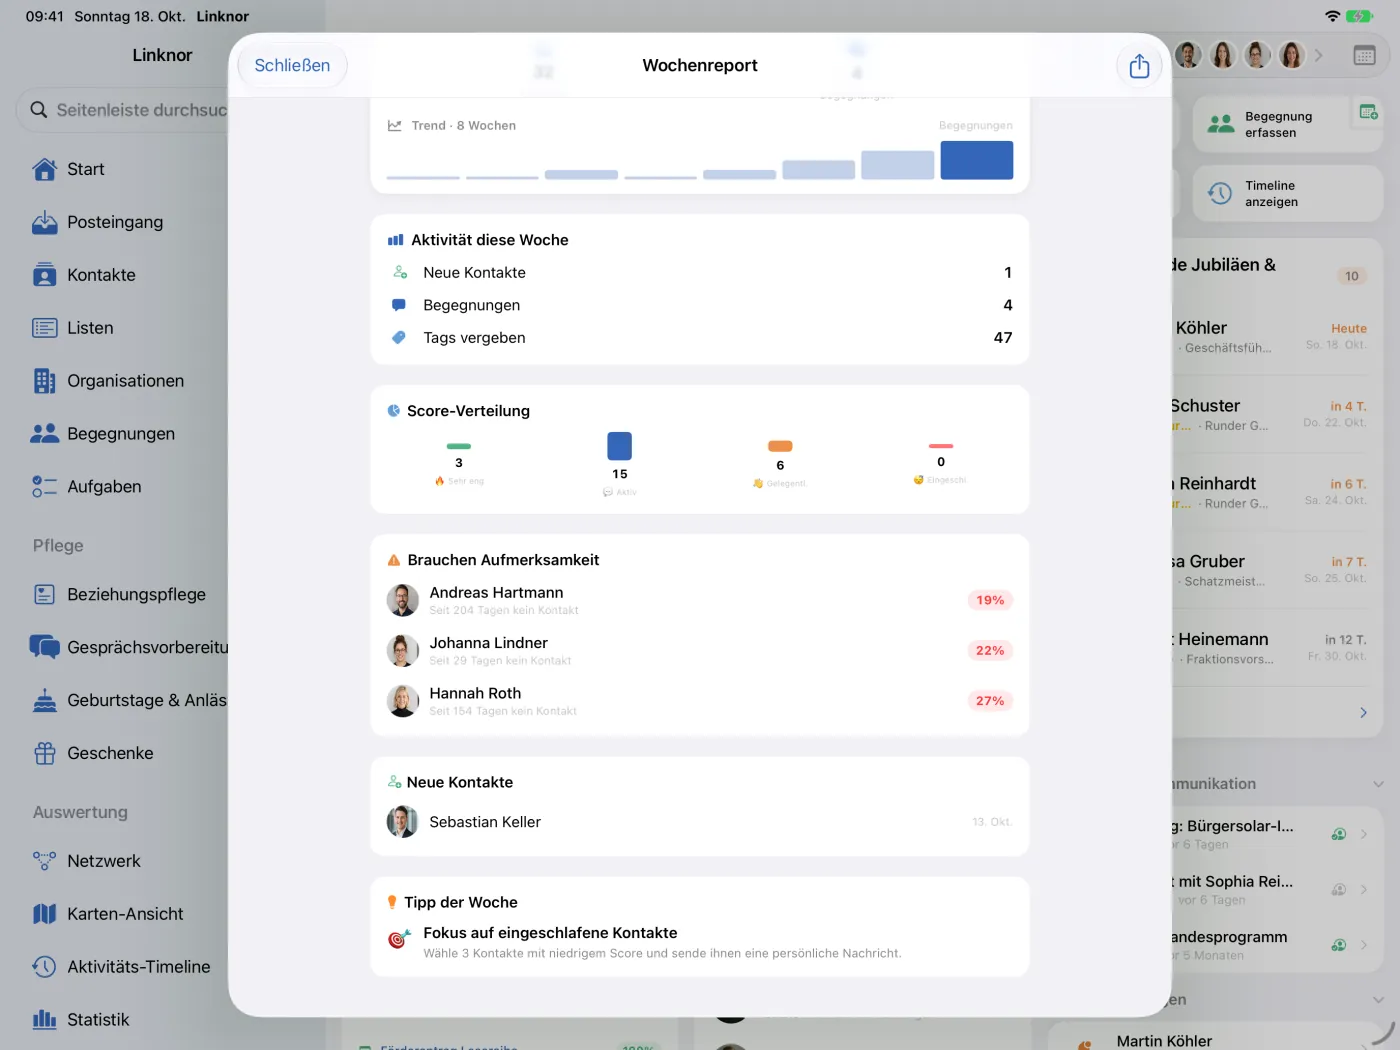
Task: Select Johanna Lindner in Brauchen Aufmerksamkeit
Action: pos(700,651)
